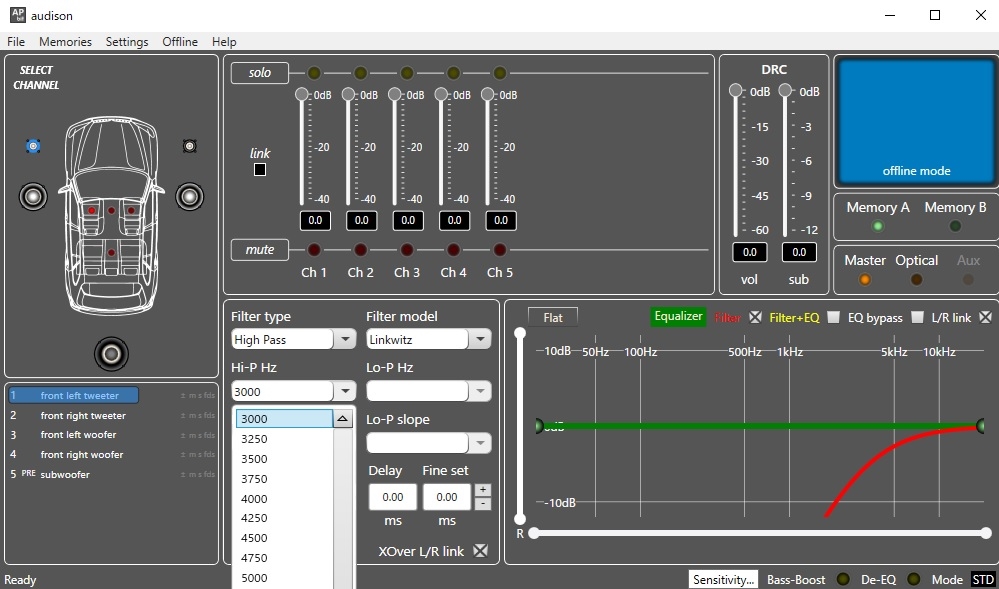999x589 pixels.
Task: Enable the channel link checkbox
Action: pos(260,170)
